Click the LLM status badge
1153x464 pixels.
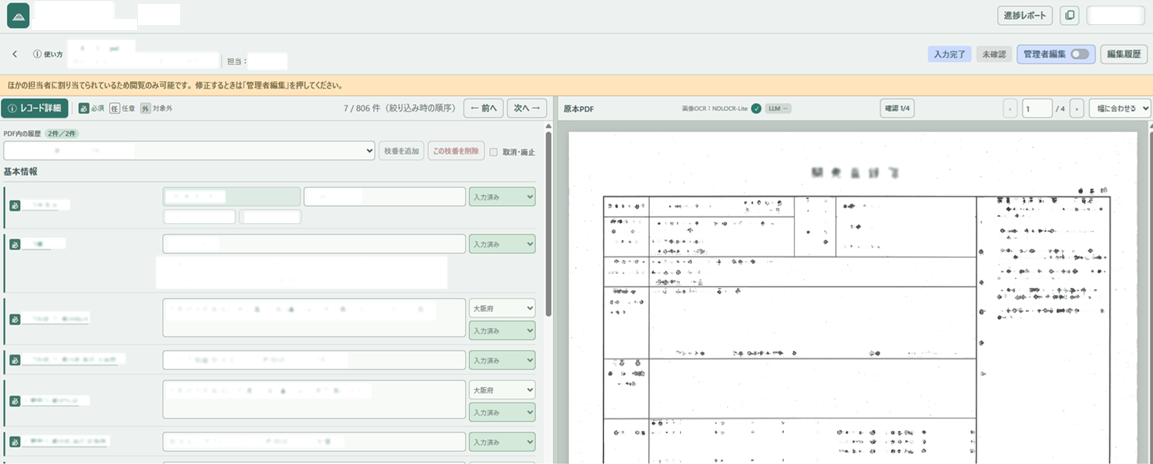(x=778, y=109)
